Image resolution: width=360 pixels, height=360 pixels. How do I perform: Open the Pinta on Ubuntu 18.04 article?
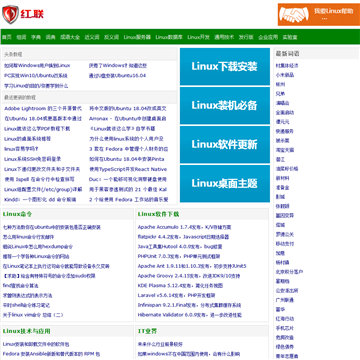tap(127, 159)
